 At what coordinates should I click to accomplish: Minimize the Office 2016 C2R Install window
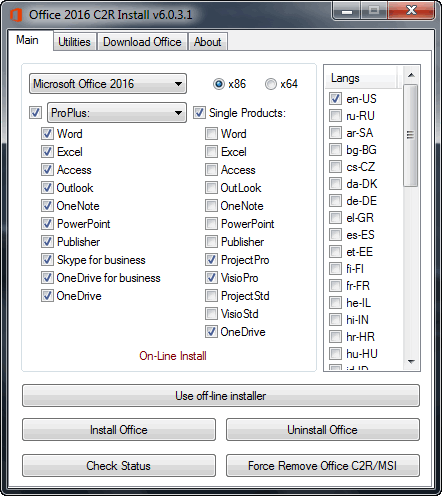tap(347, 11)
